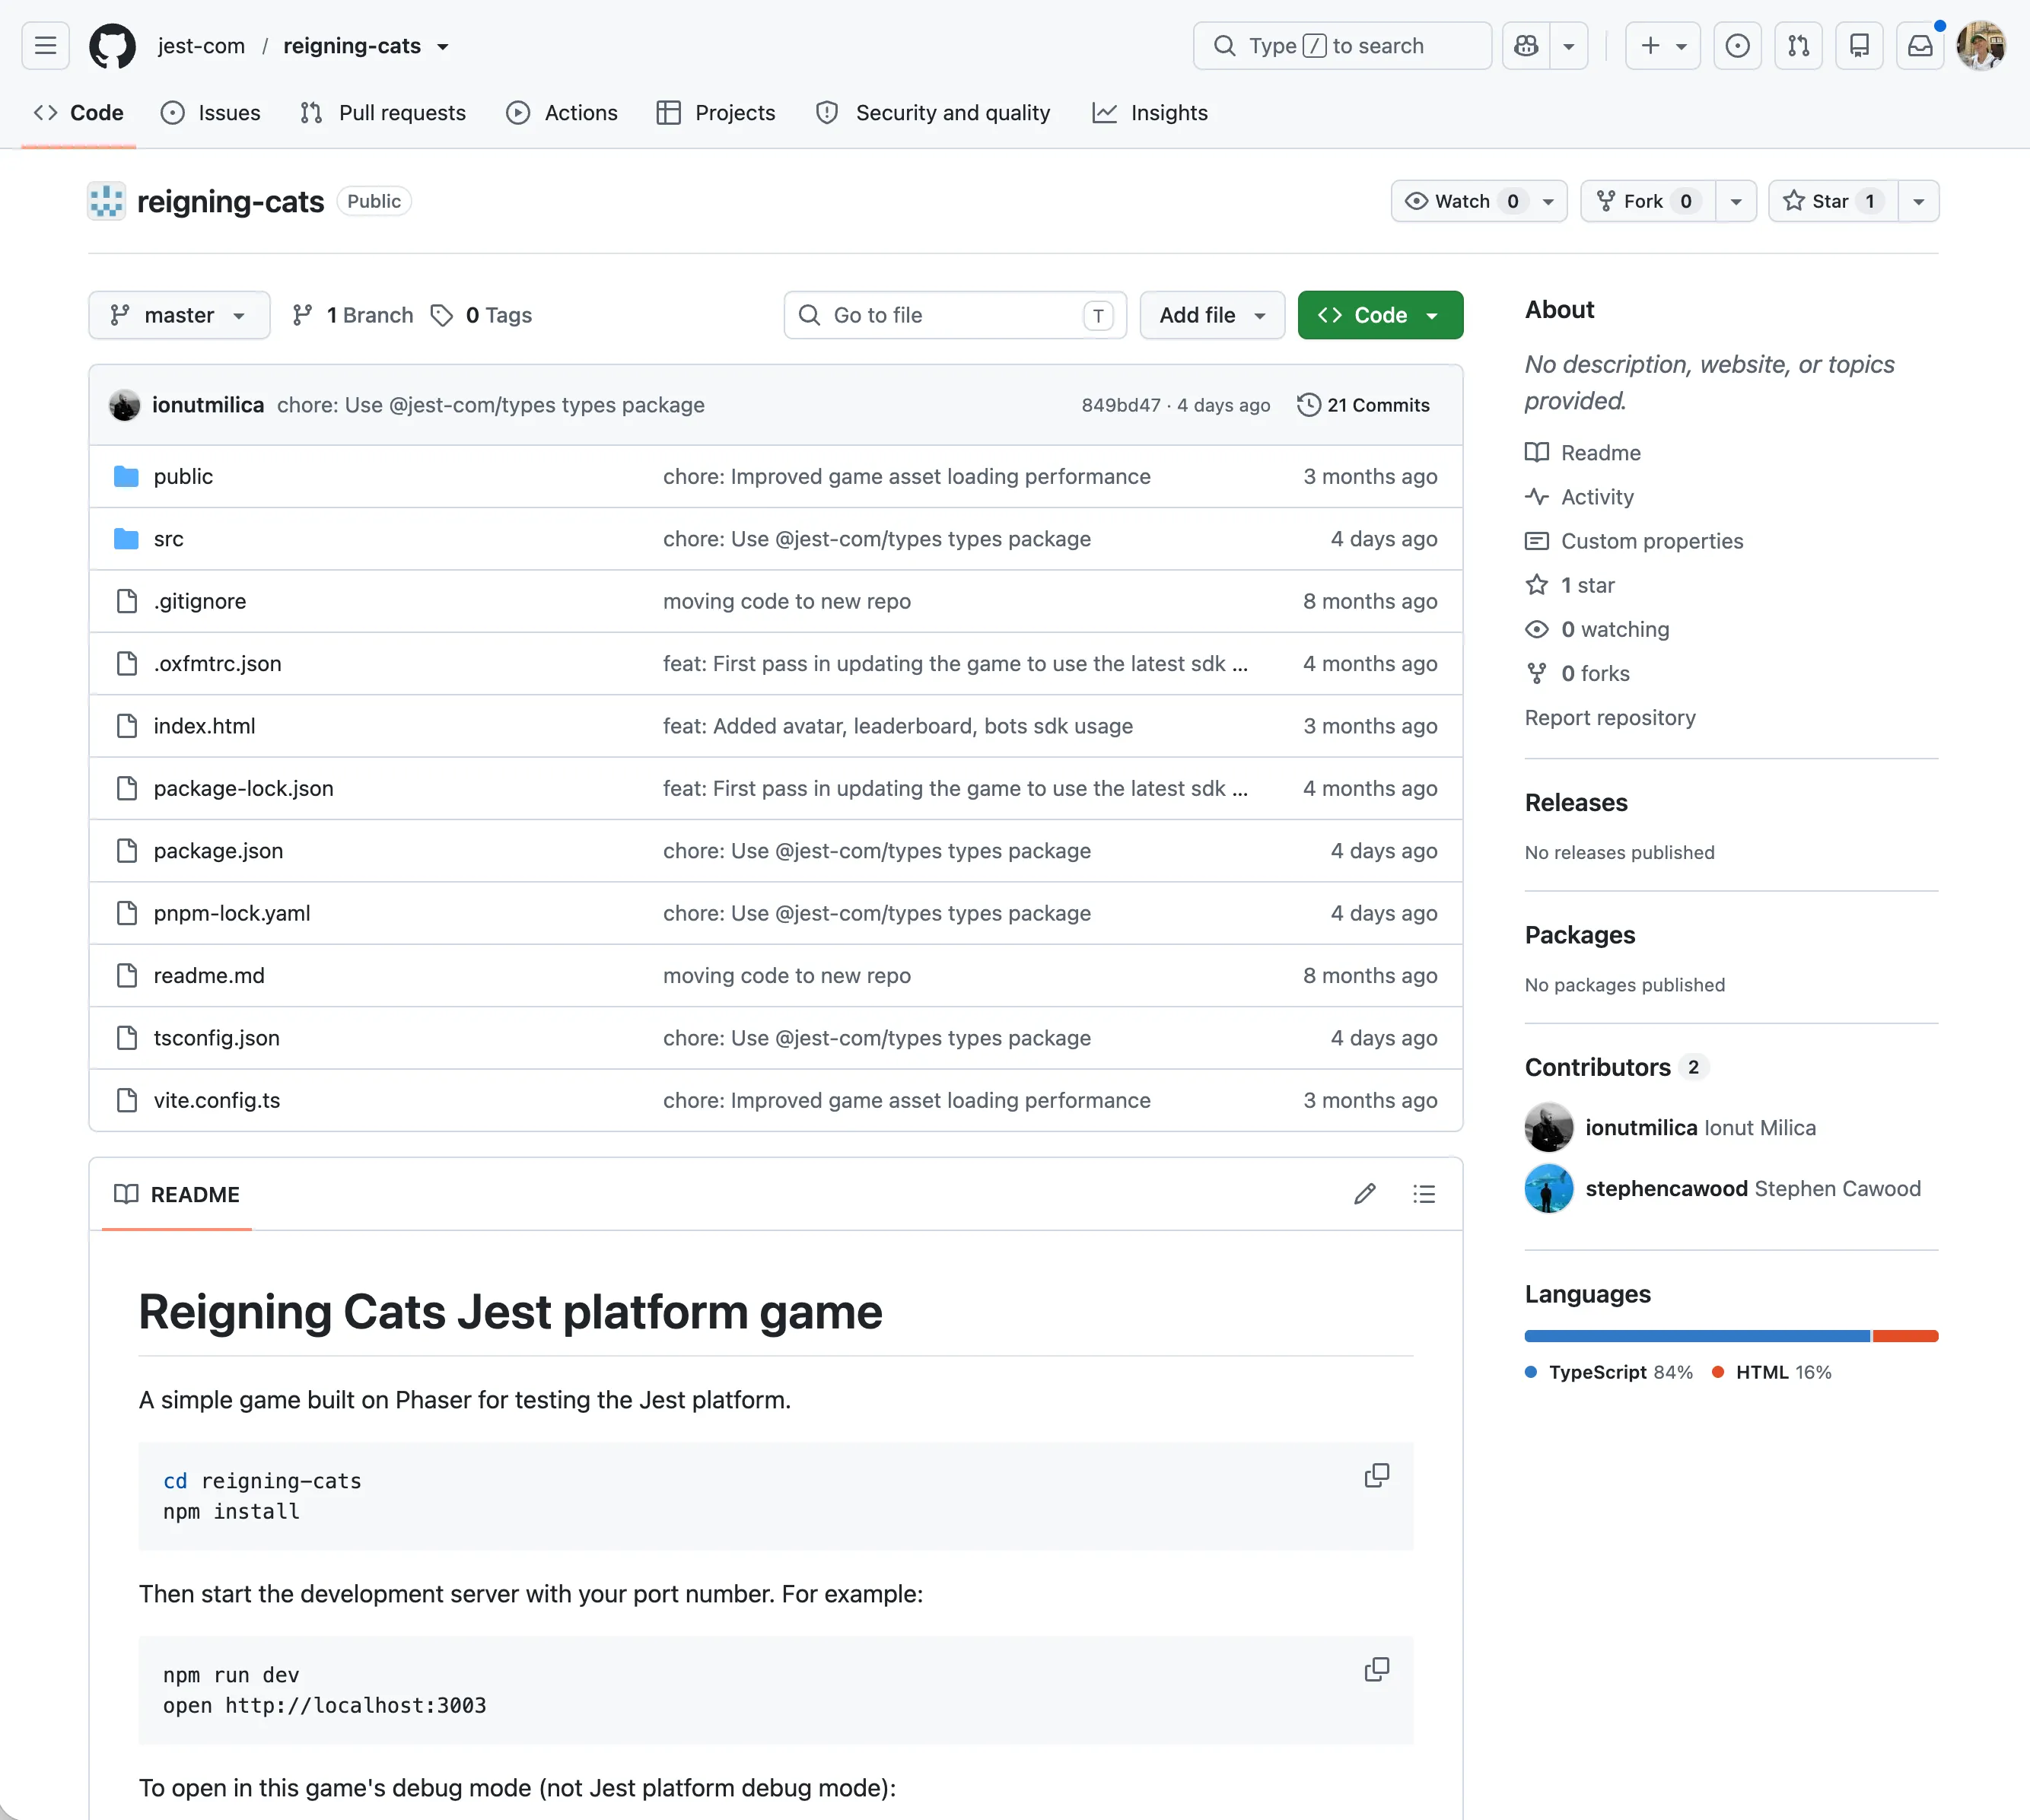Expand the Fork options dropdown arrow
Image resolution: width=2030 pixels, height=1820 pixels.
[x=1736, y=201]
